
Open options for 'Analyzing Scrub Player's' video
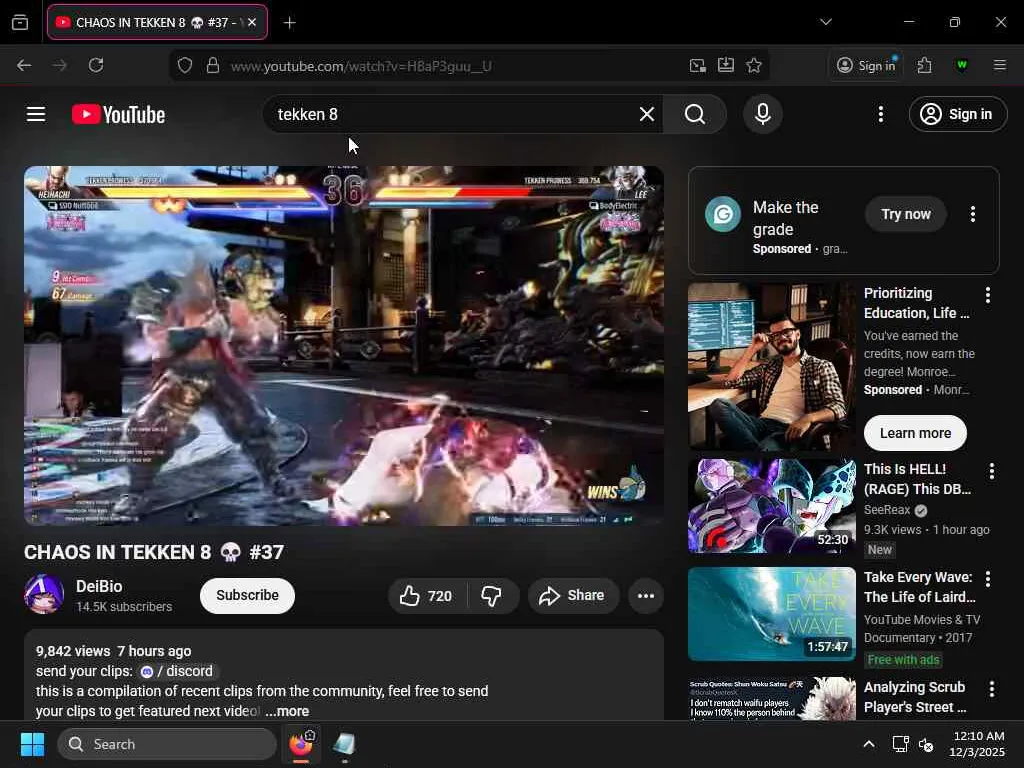pyautogui.click(x=991, y=689)
